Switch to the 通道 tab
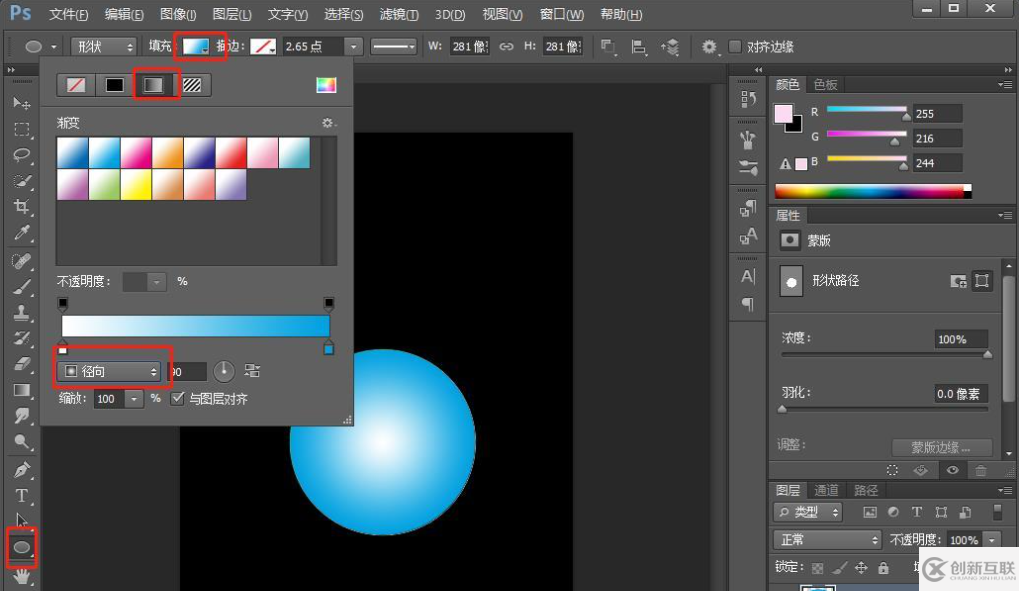1019x591 pixels. pyautogui.click(x=826, y=490)
